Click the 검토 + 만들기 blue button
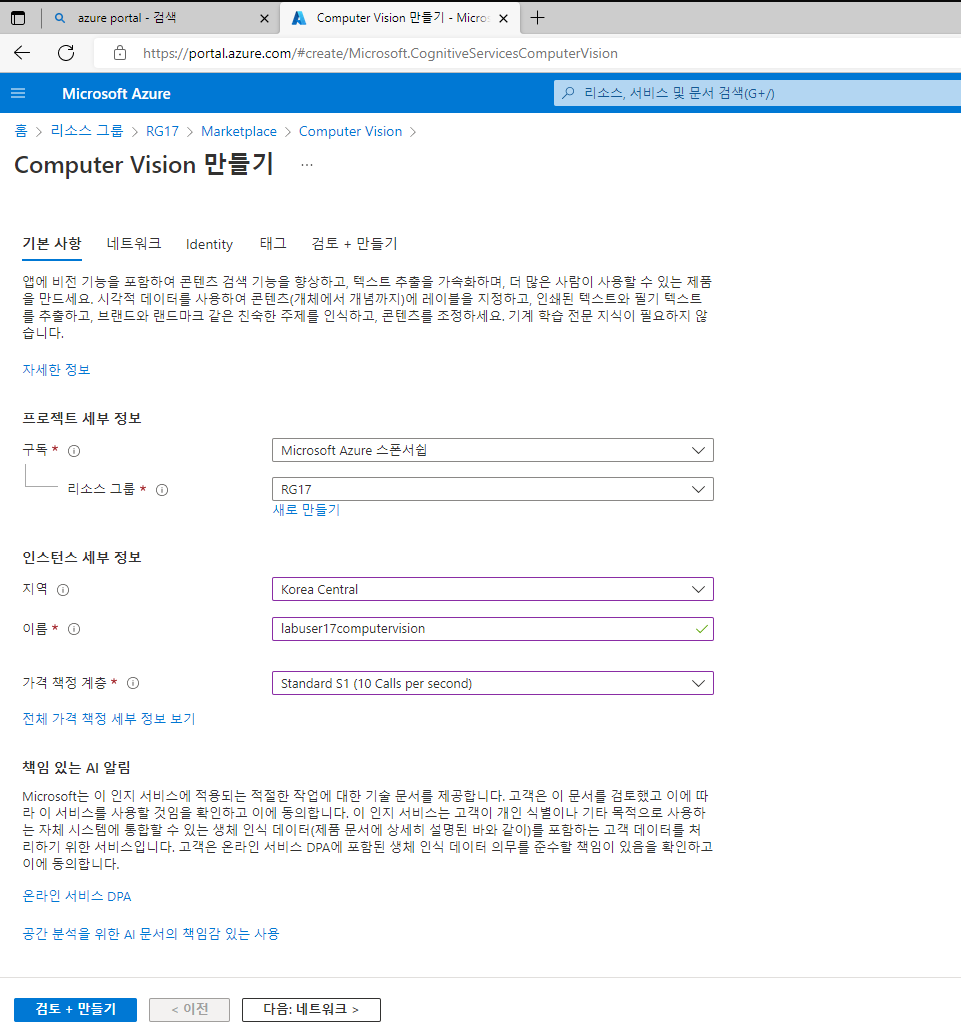The width and height of the screenshot is (961, 1031). click(x=76, y=1009)
